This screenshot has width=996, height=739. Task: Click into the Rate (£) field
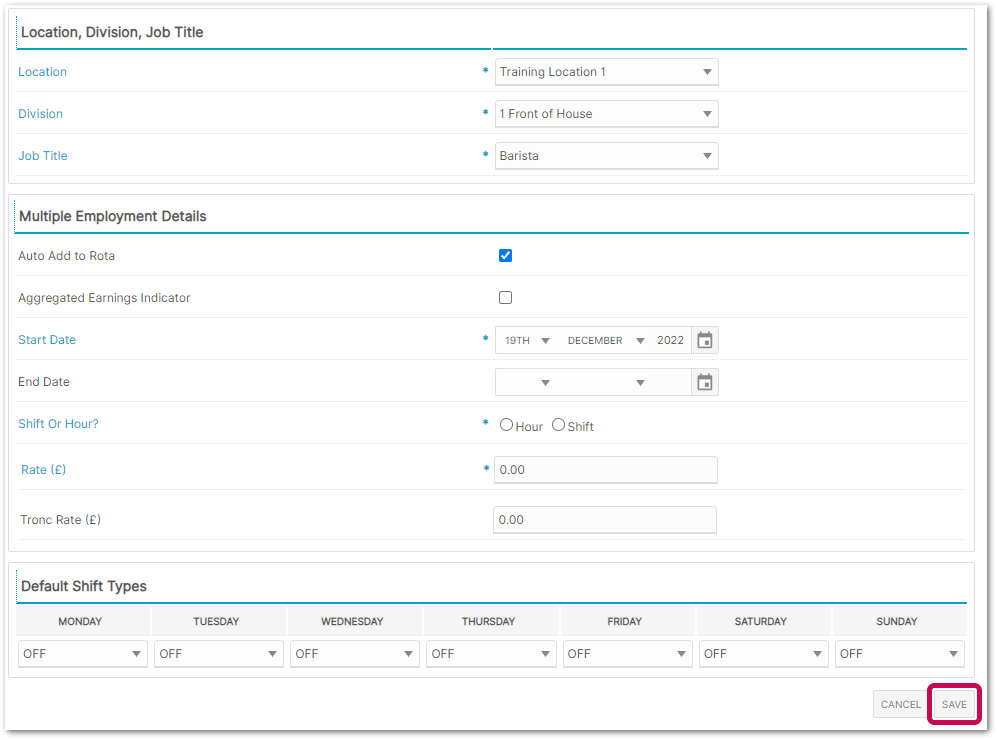pos(605,470)
